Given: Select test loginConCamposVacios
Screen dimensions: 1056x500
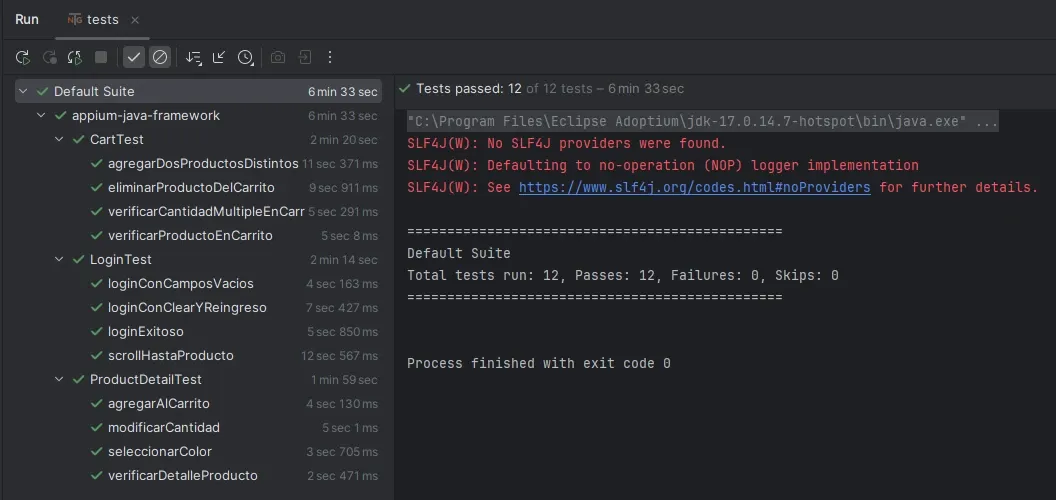Looking at the screenshot, I should (x=198, y=284).
